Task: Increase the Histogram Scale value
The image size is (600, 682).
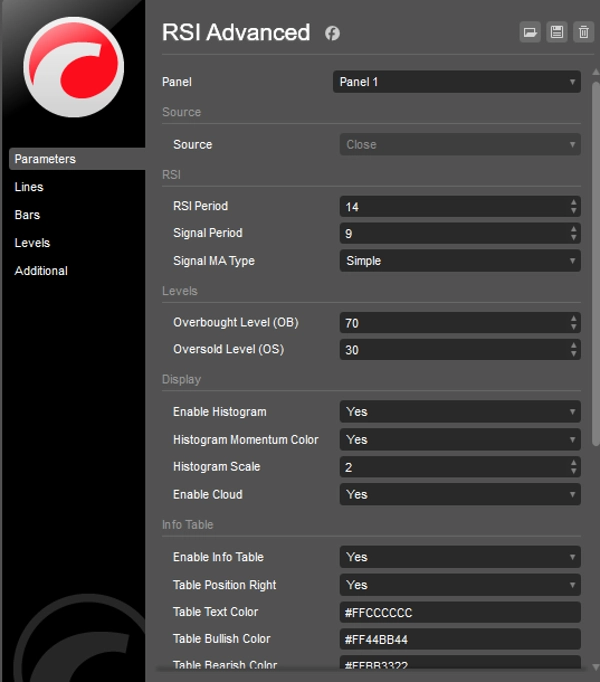Action: tap(573, 463)
